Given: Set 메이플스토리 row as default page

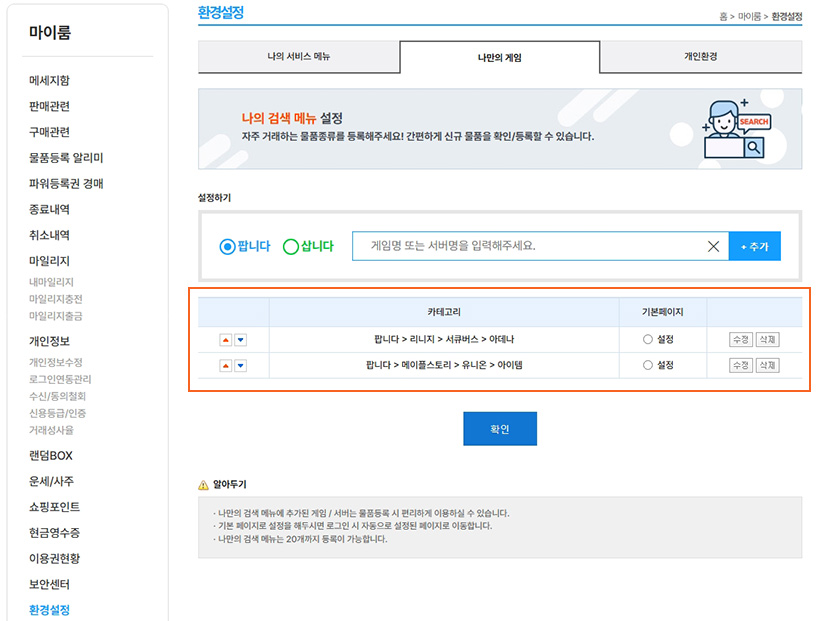Looking at the screenshot, I should 648,366.
